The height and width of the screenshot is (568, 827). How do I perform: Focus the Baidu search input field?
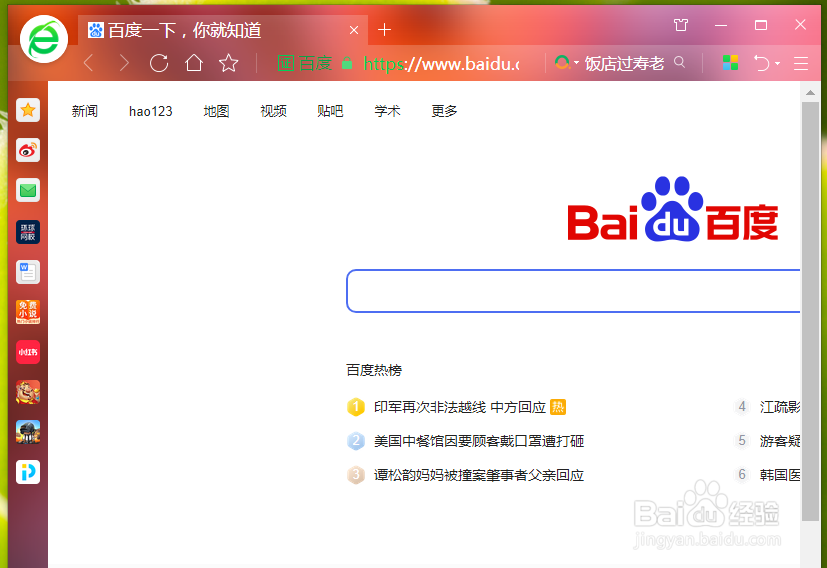point(573,291)
